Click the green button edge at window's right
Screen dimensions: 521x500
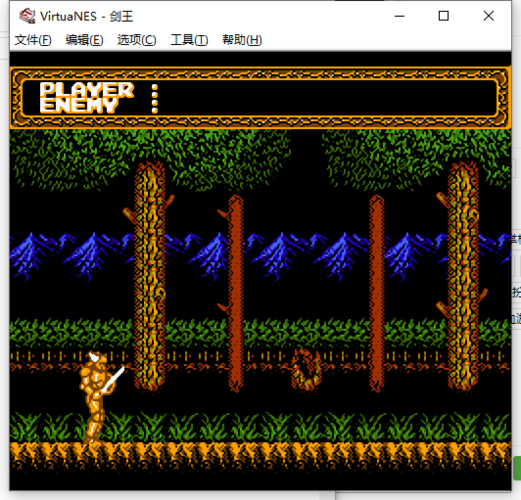click(x=517, y=468)
